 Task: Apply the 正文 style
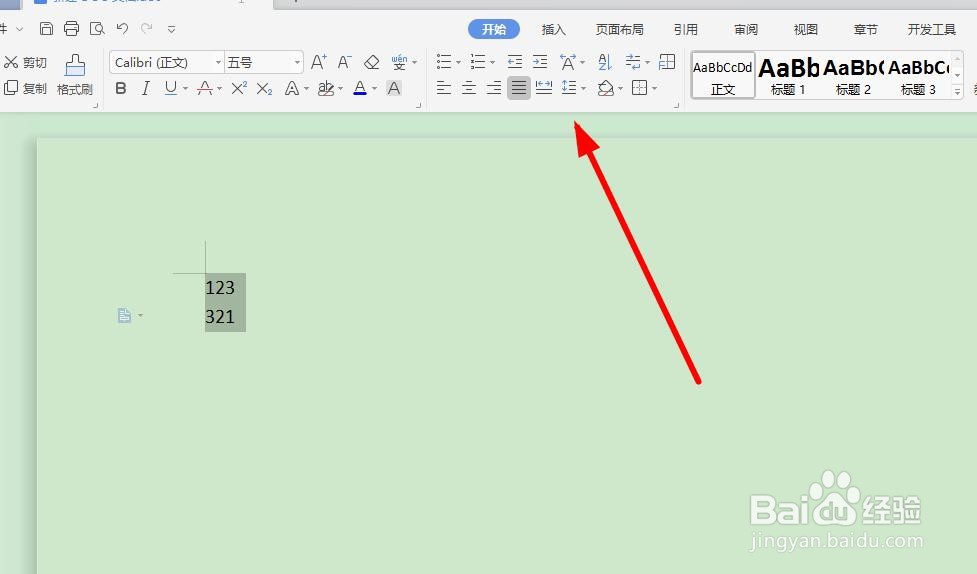coord(723,75)
